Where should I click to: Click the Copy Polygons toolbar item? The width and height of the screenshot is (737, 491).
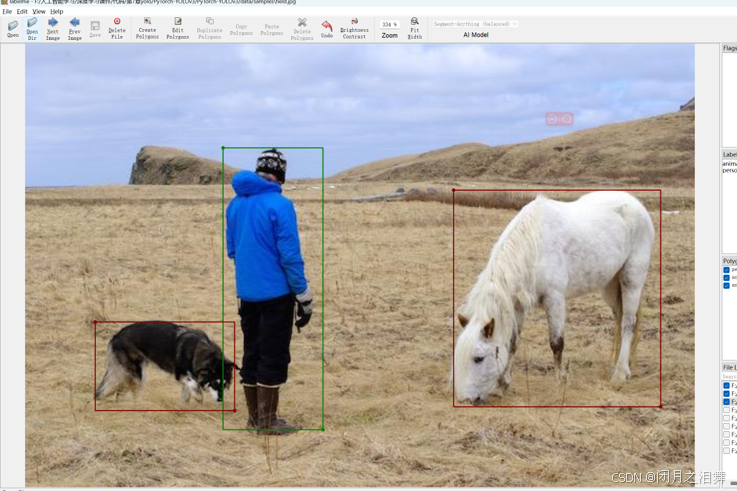pyautogui.click(x=241, y=29)
